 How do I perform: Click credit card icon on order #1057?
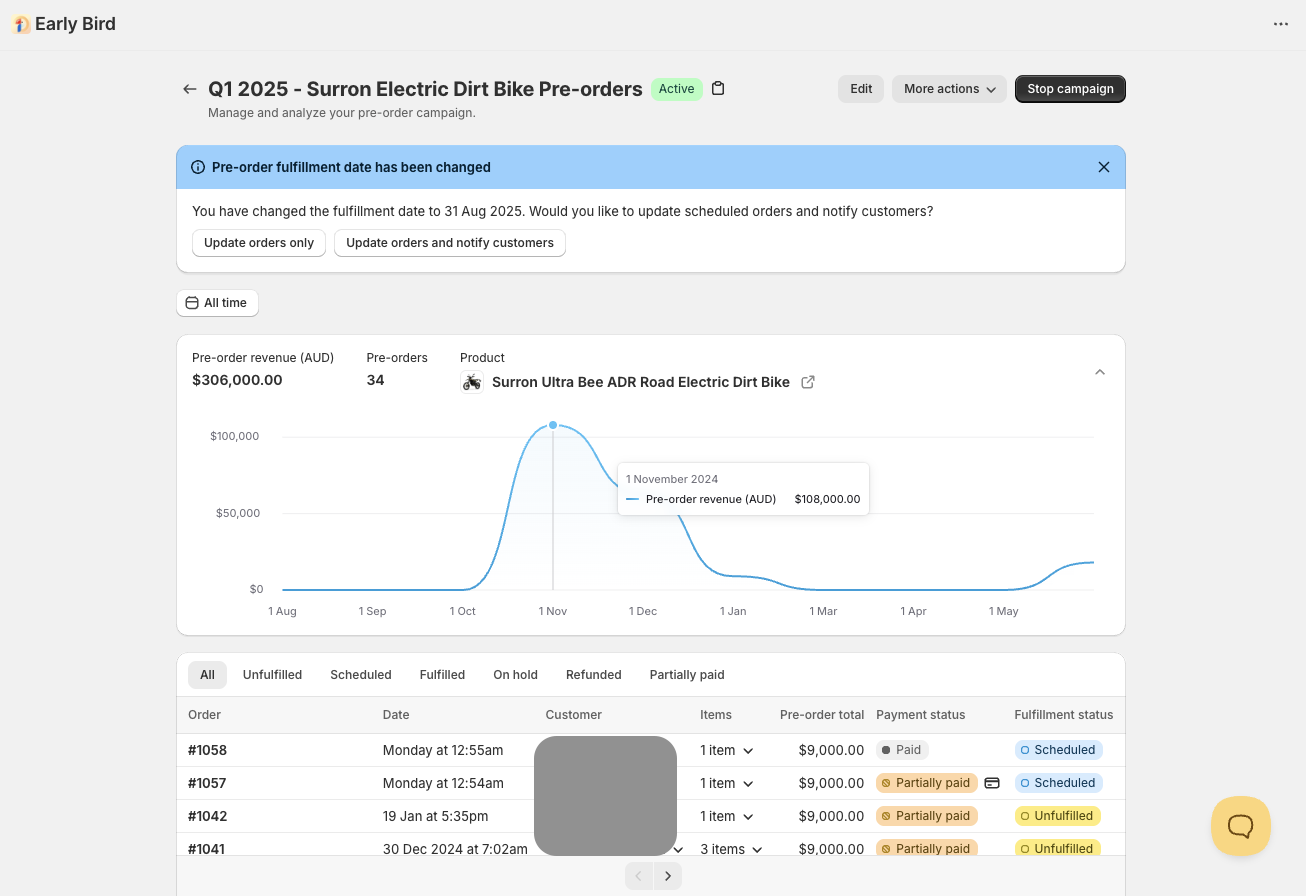(x=992, y=783)
